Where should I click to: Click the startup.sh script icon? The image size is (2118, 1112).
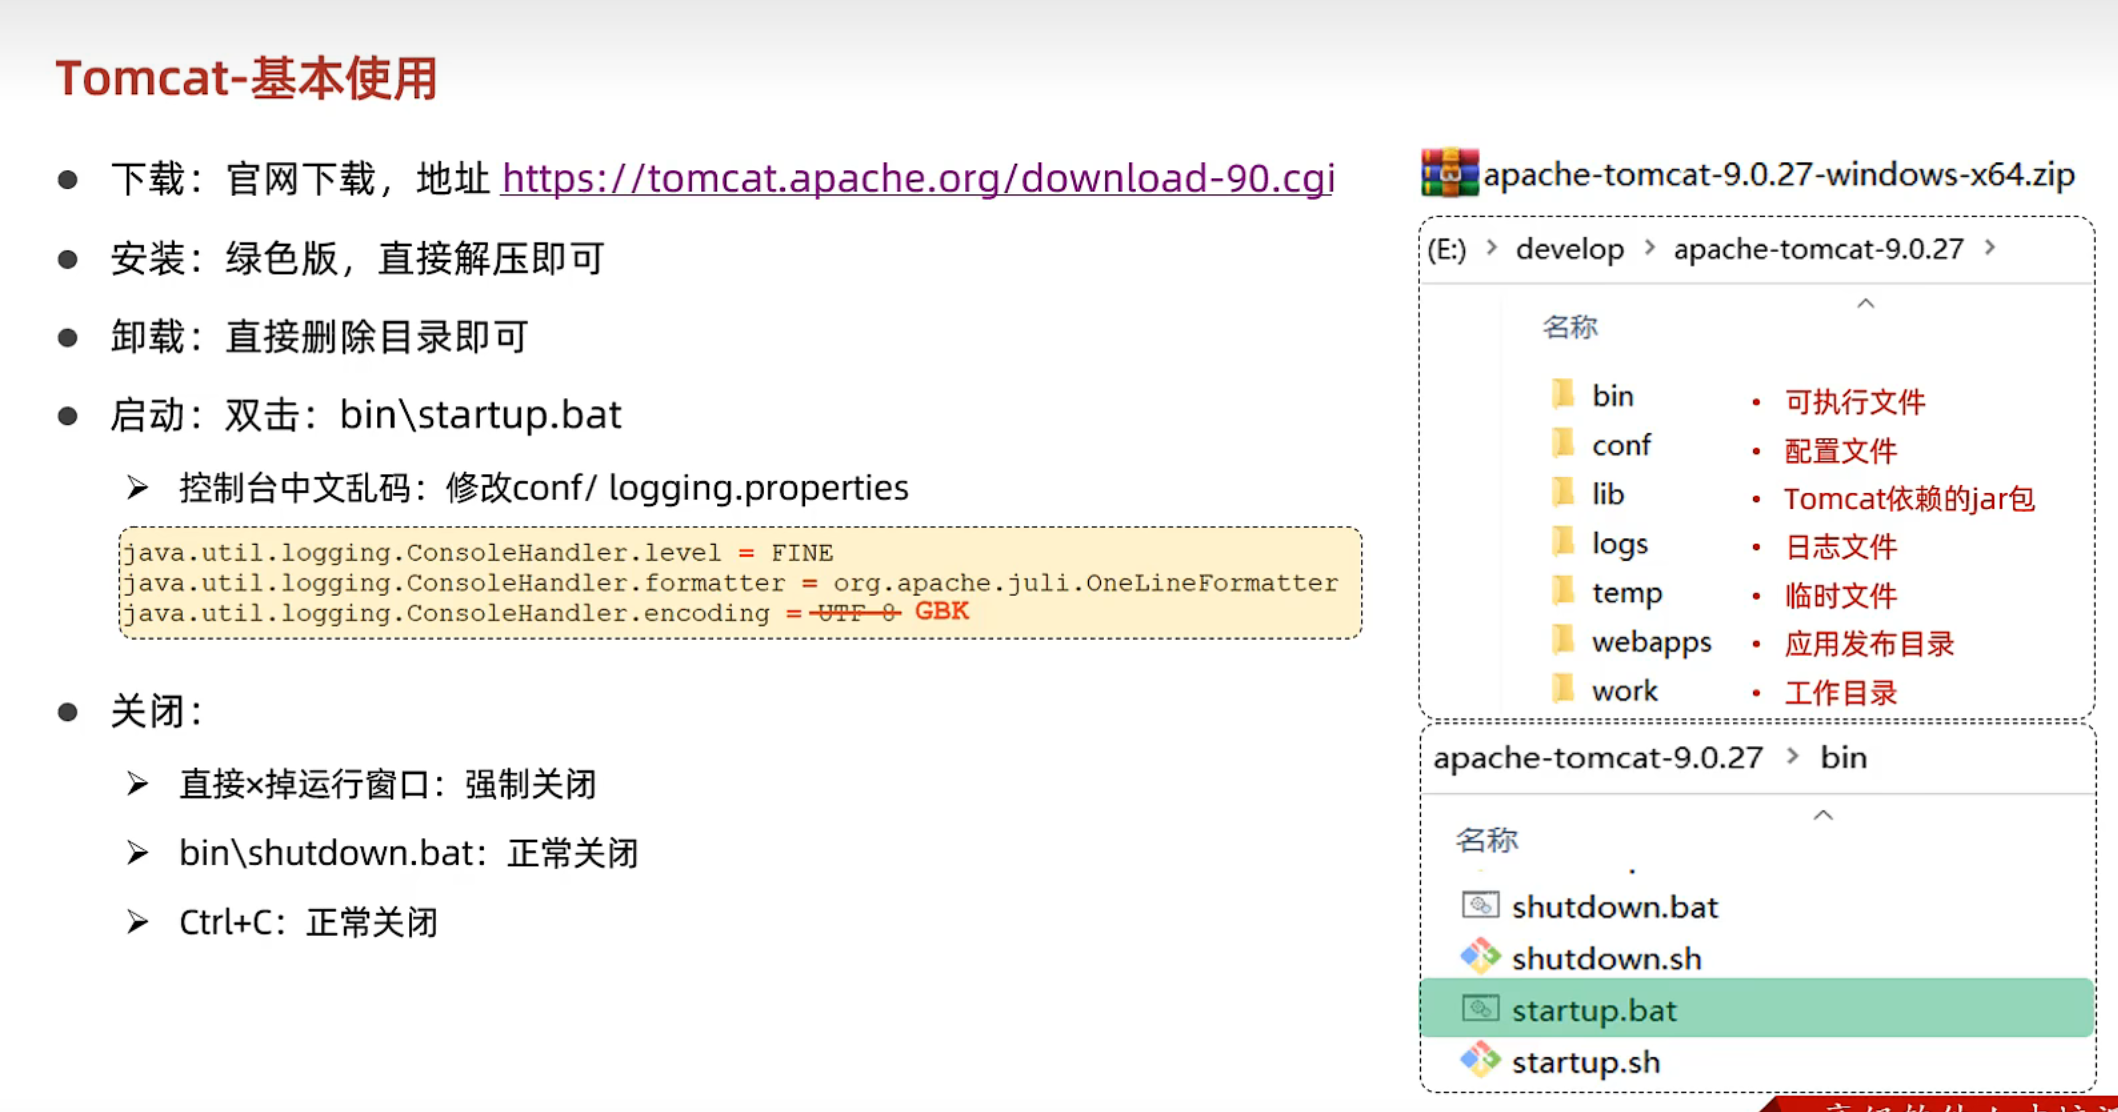tap(1480, 1059)
